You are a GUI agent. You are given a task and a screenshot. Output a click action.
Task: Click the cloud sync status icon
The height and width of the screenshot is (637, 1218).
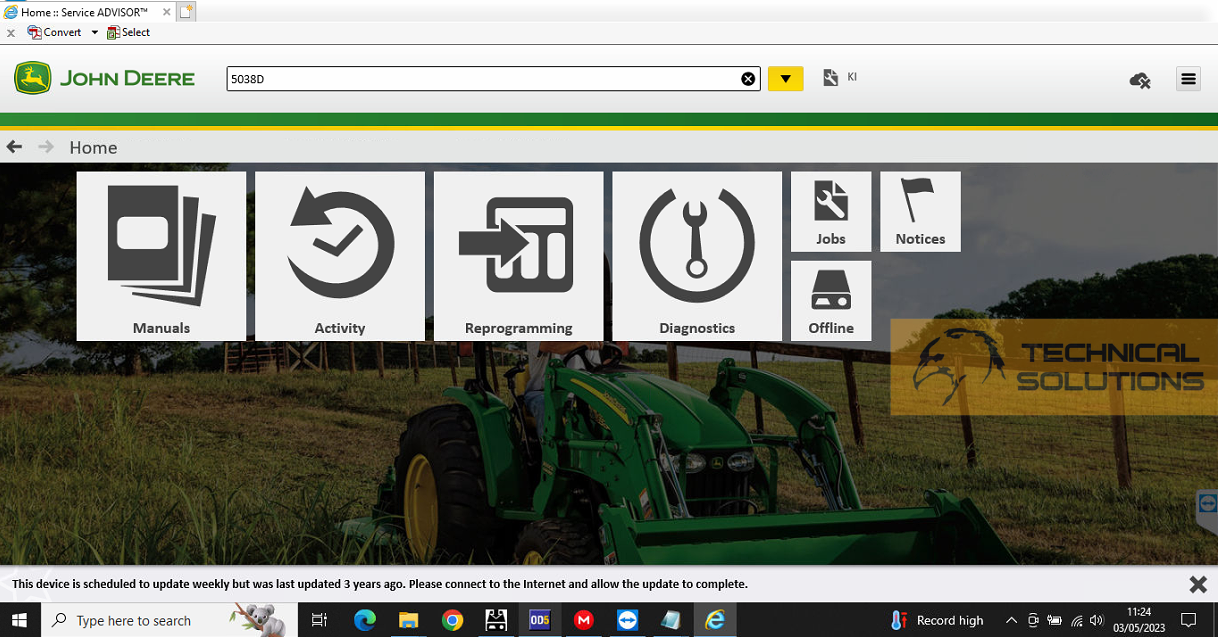[1139, 79]
